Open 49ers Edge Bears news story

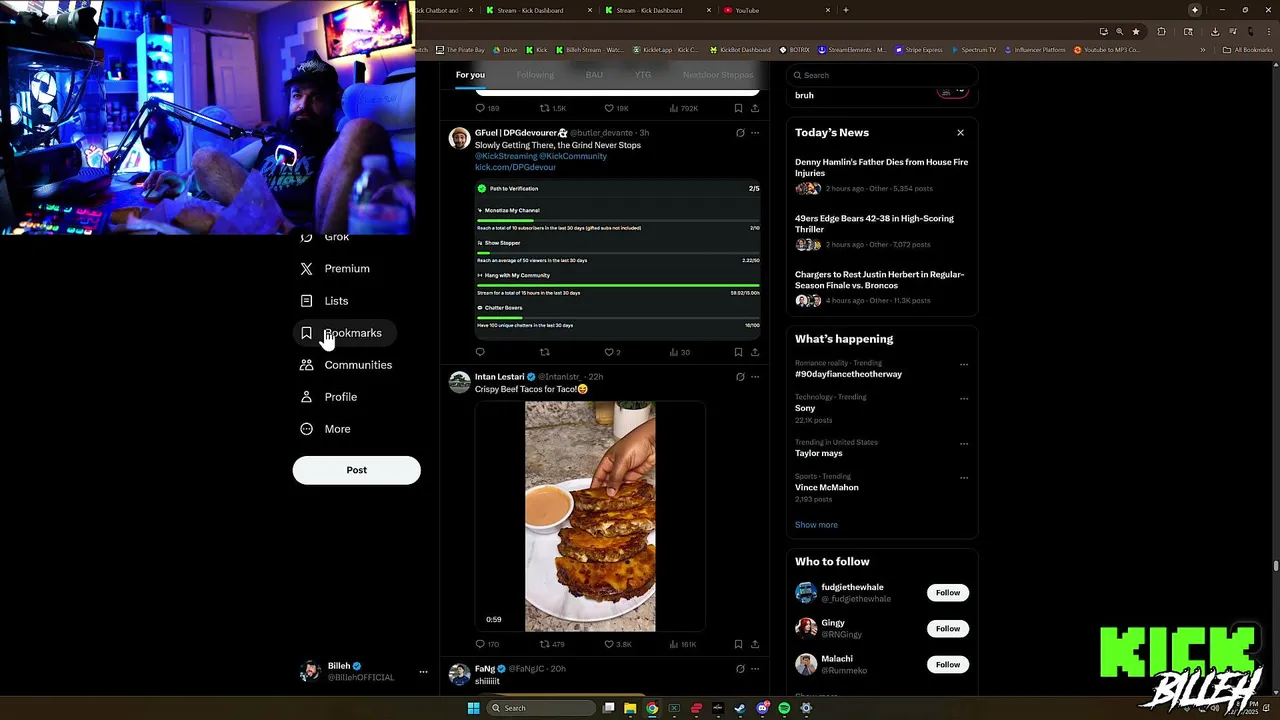pos(874,224)
